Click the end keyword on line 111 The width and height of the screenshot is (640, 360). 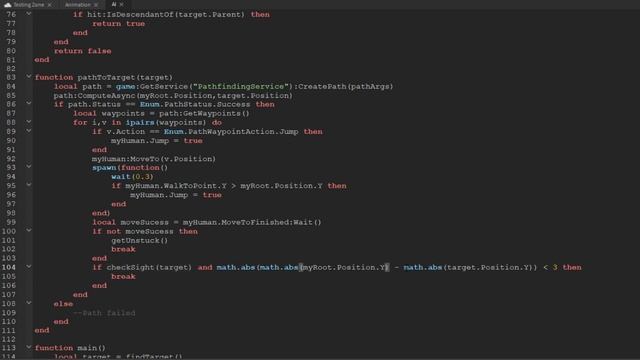click(42, 331)
